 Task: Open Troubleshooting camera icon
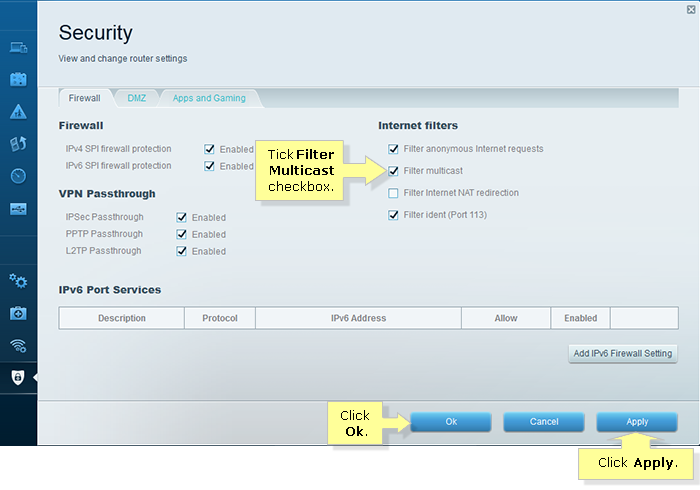pos(18,313)
